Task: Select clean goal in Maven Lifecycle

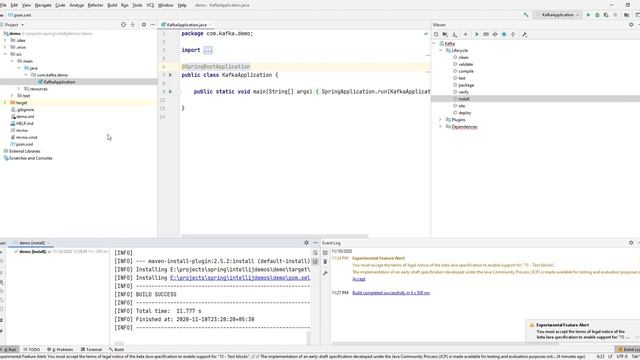Action: tap(463, 58)
